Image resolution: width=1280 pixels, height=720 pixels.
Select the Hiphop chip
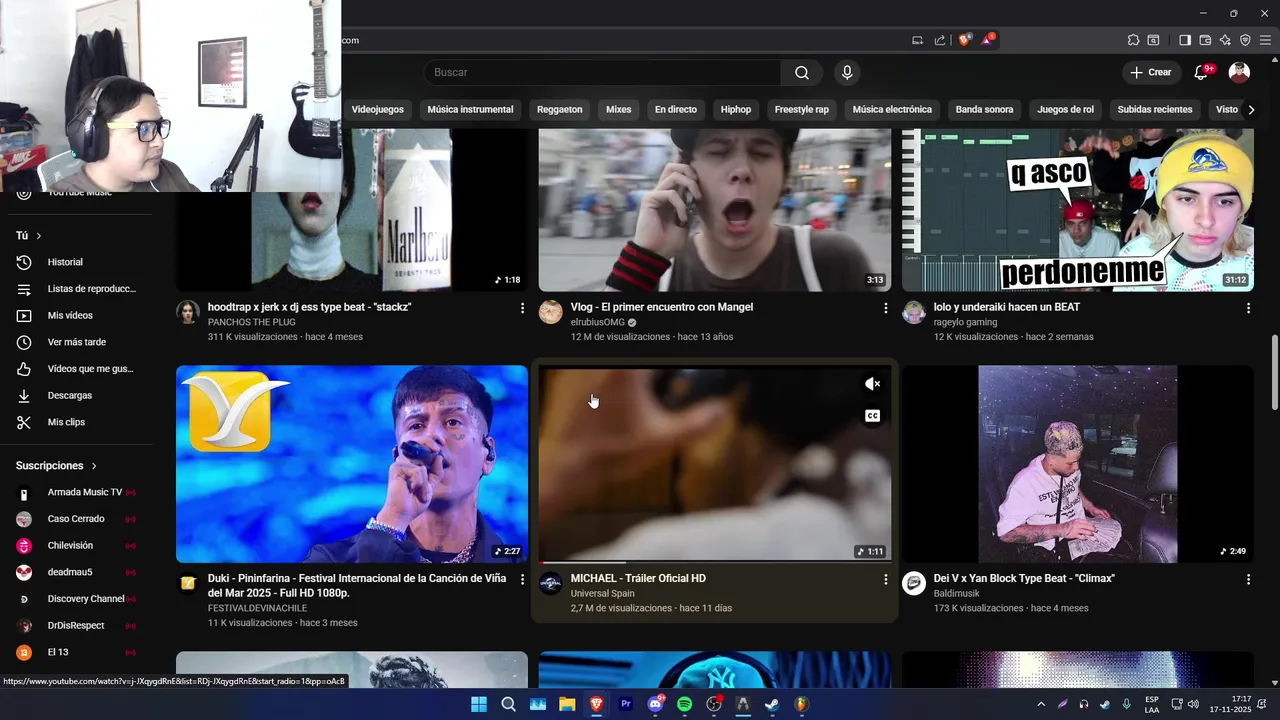[x=736, y=109]
